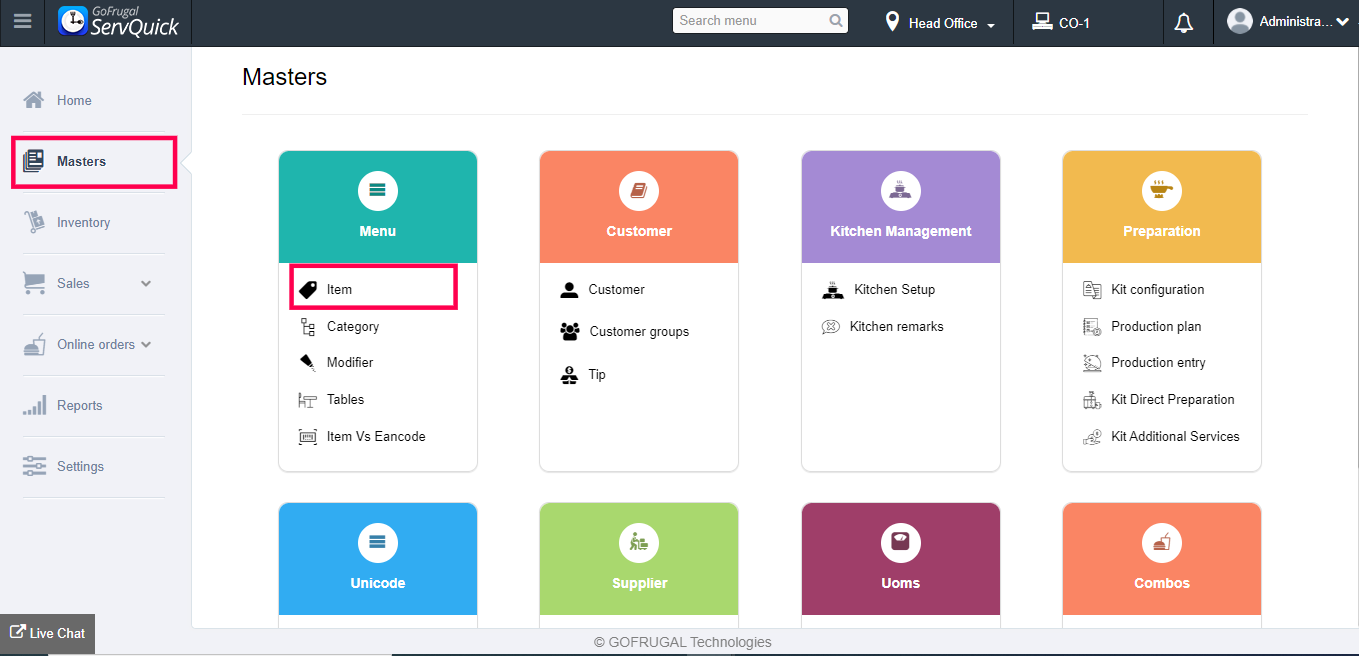Open the Item link under Menu
This screenshot has width=1359, height=656.
point(339,289)
